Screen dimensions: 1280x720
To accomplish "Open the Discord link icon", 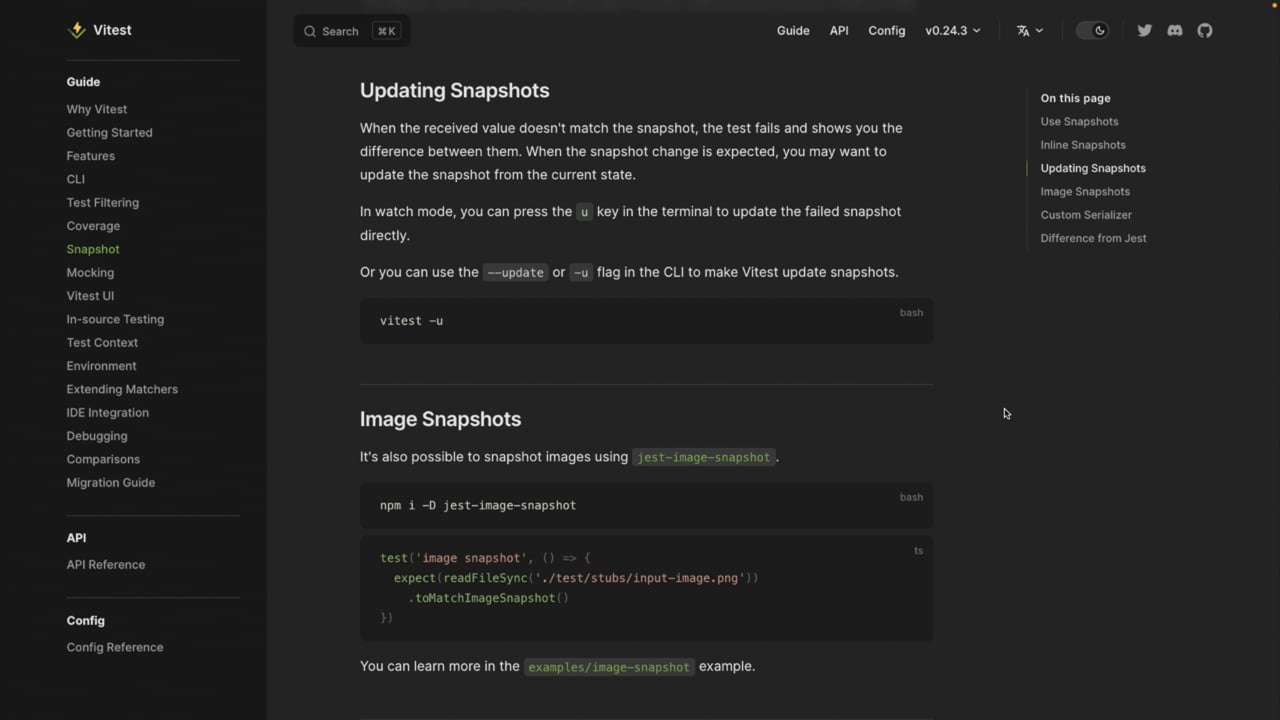I will pyautogui.click(x=1175, y=30).
